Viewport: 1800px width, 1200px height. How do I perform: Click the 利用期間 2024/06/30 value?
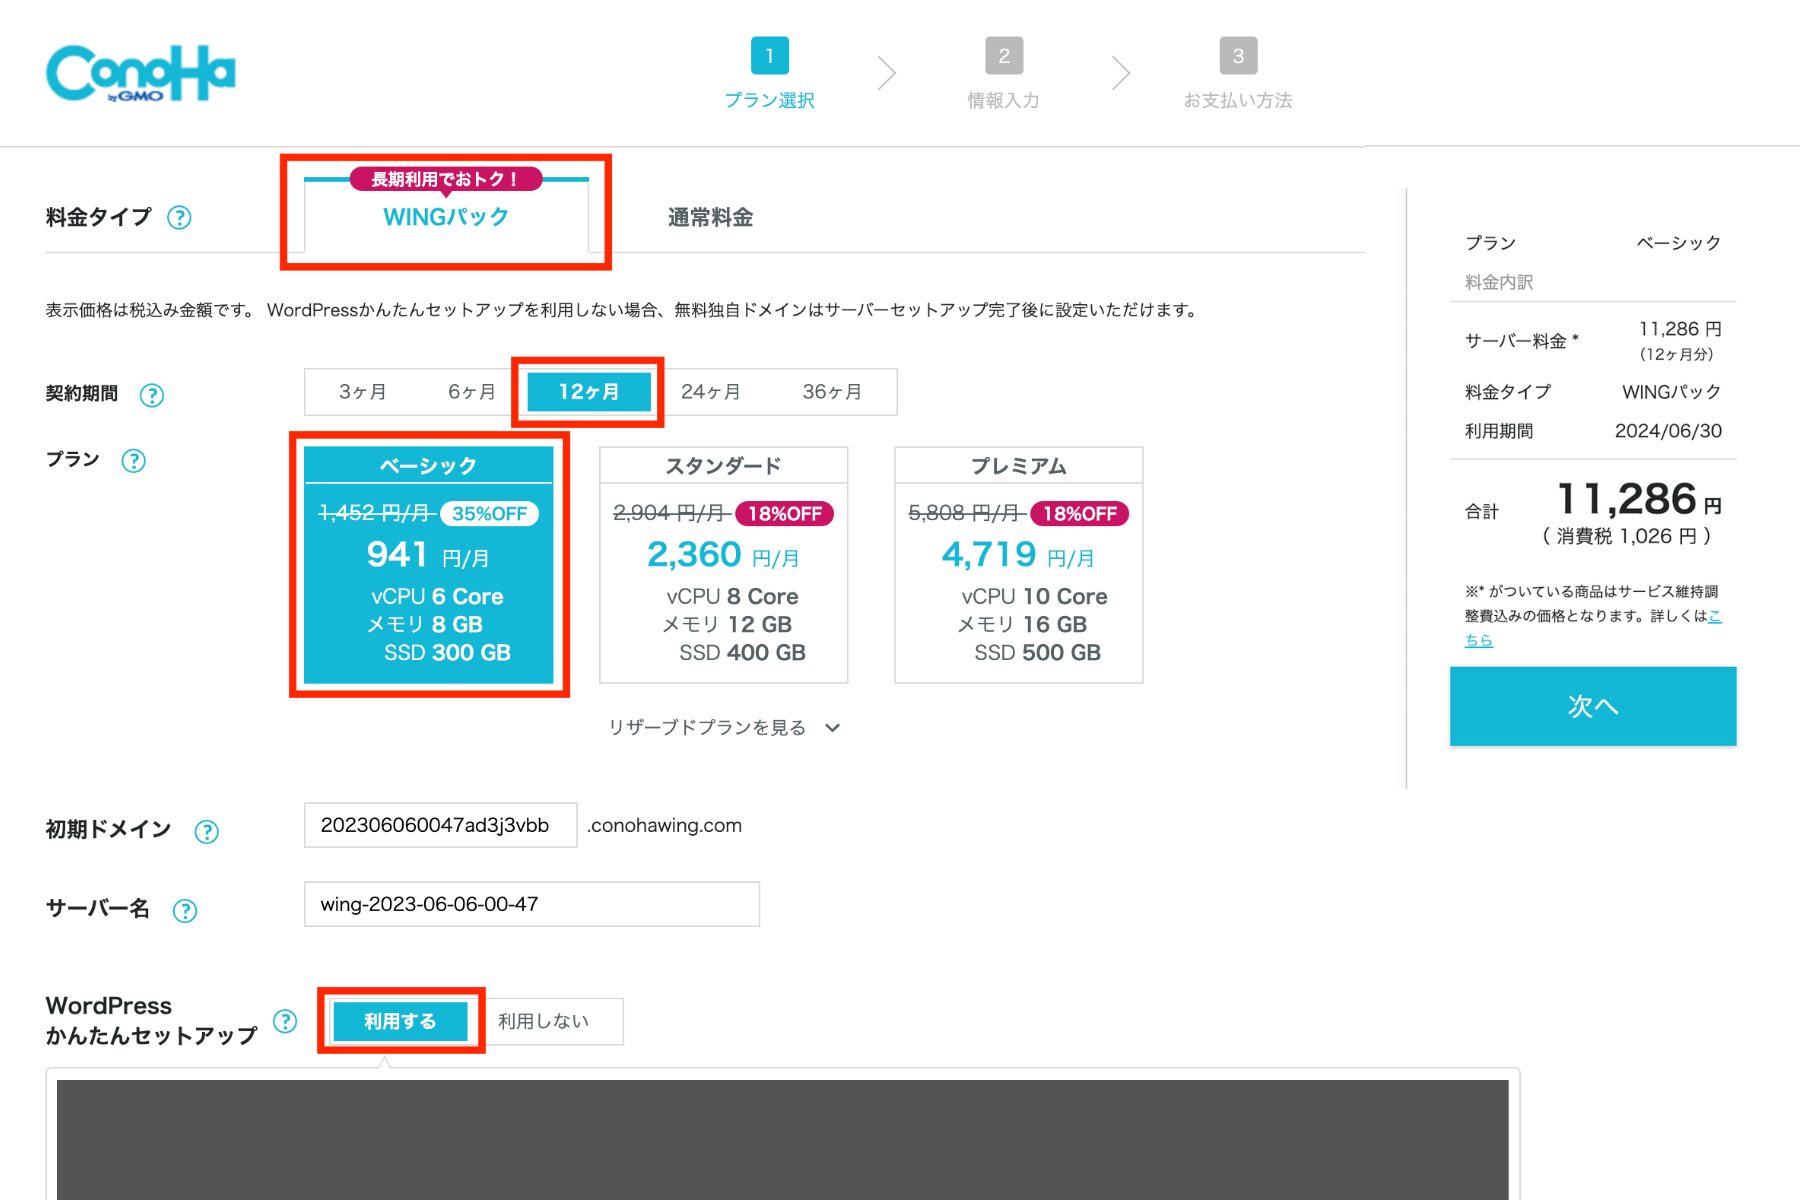pyautogui.click(x=1668, y=431)
